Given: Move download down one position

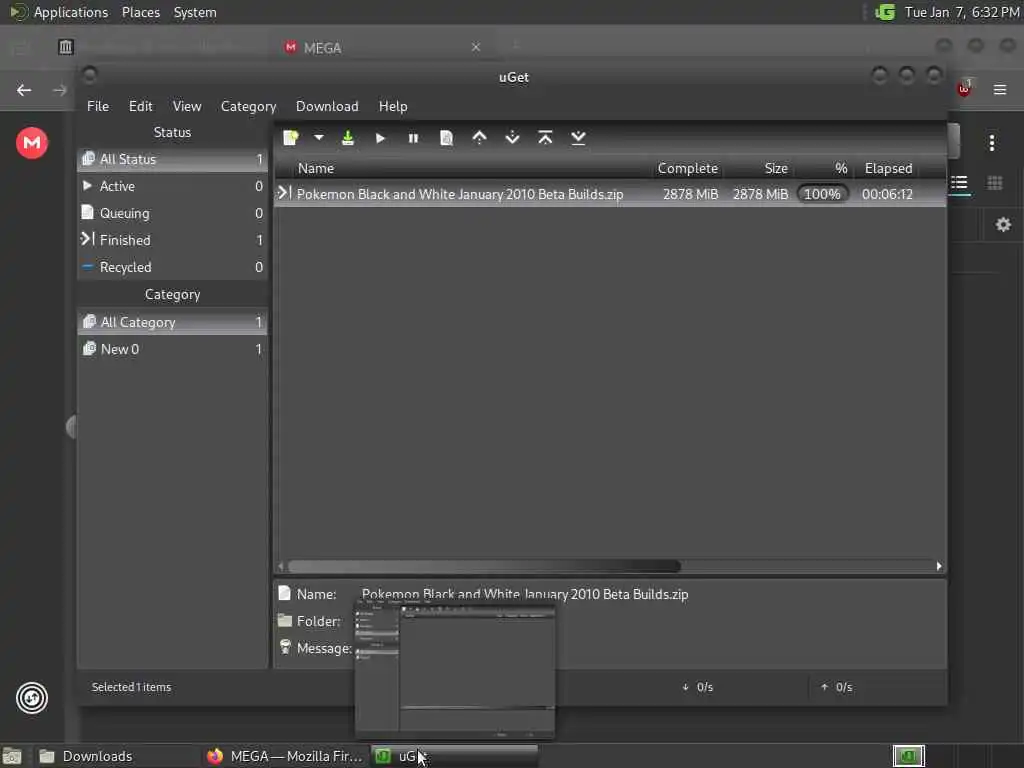Looking at the screenshot, I should coord(513,138).
